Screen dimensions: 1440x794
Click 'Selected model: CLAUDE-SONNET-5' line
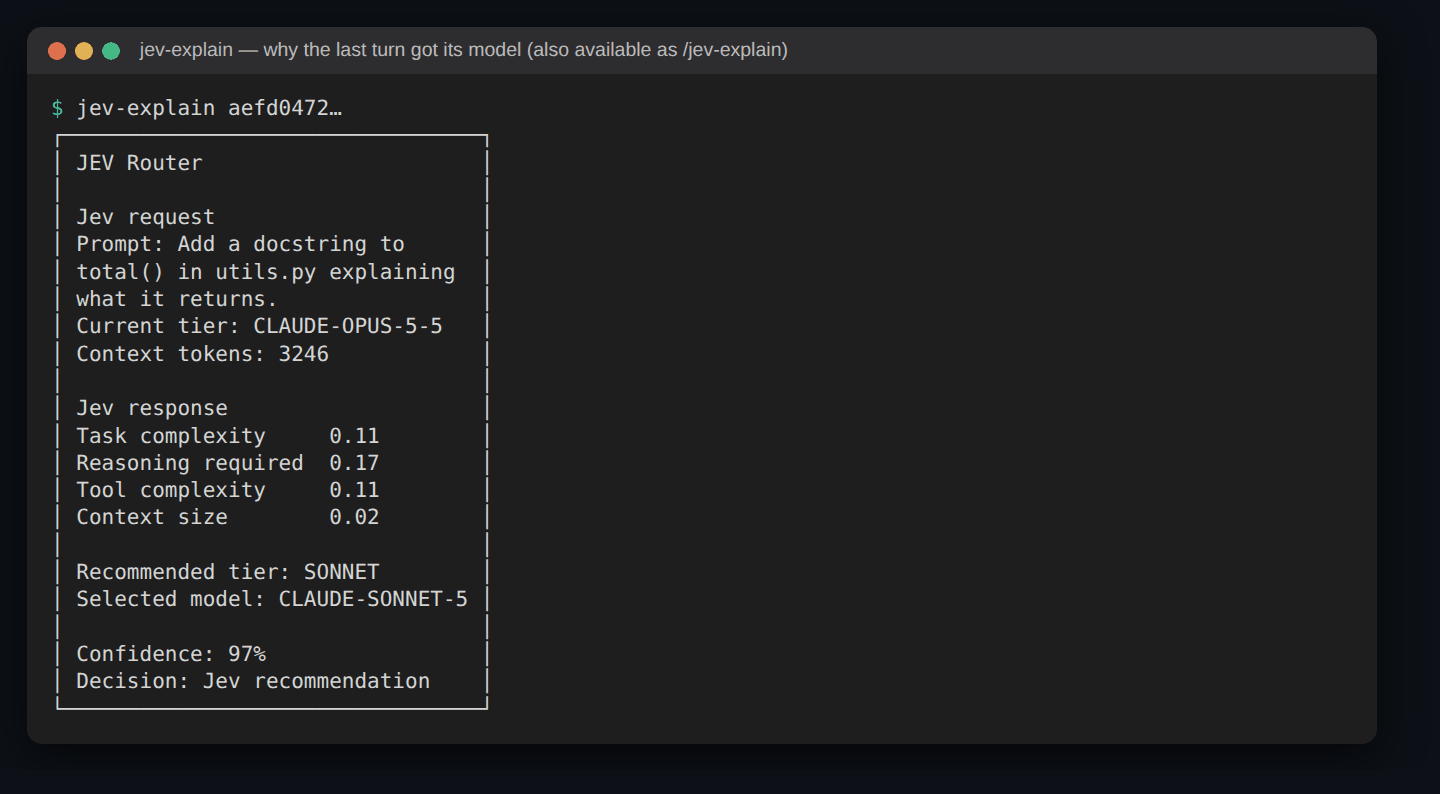click(x=272, y=599)
